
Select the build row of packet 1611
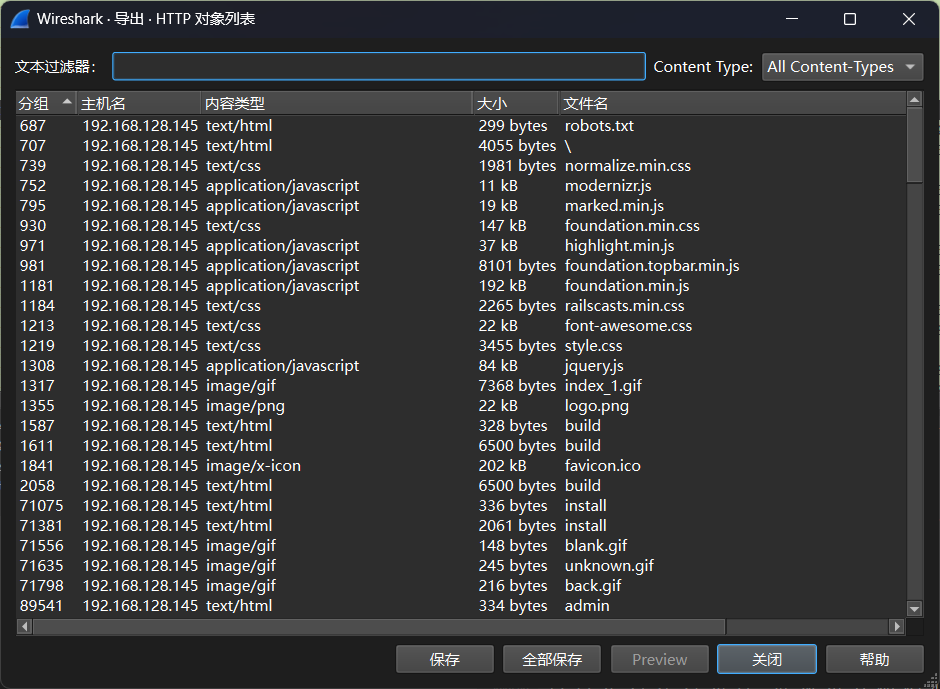coord(461,446)
